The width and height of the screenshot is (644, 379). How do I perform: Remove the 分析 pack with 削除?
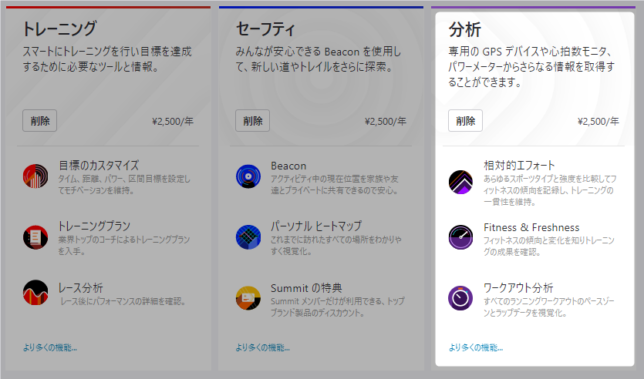click(x=465, y=121)
